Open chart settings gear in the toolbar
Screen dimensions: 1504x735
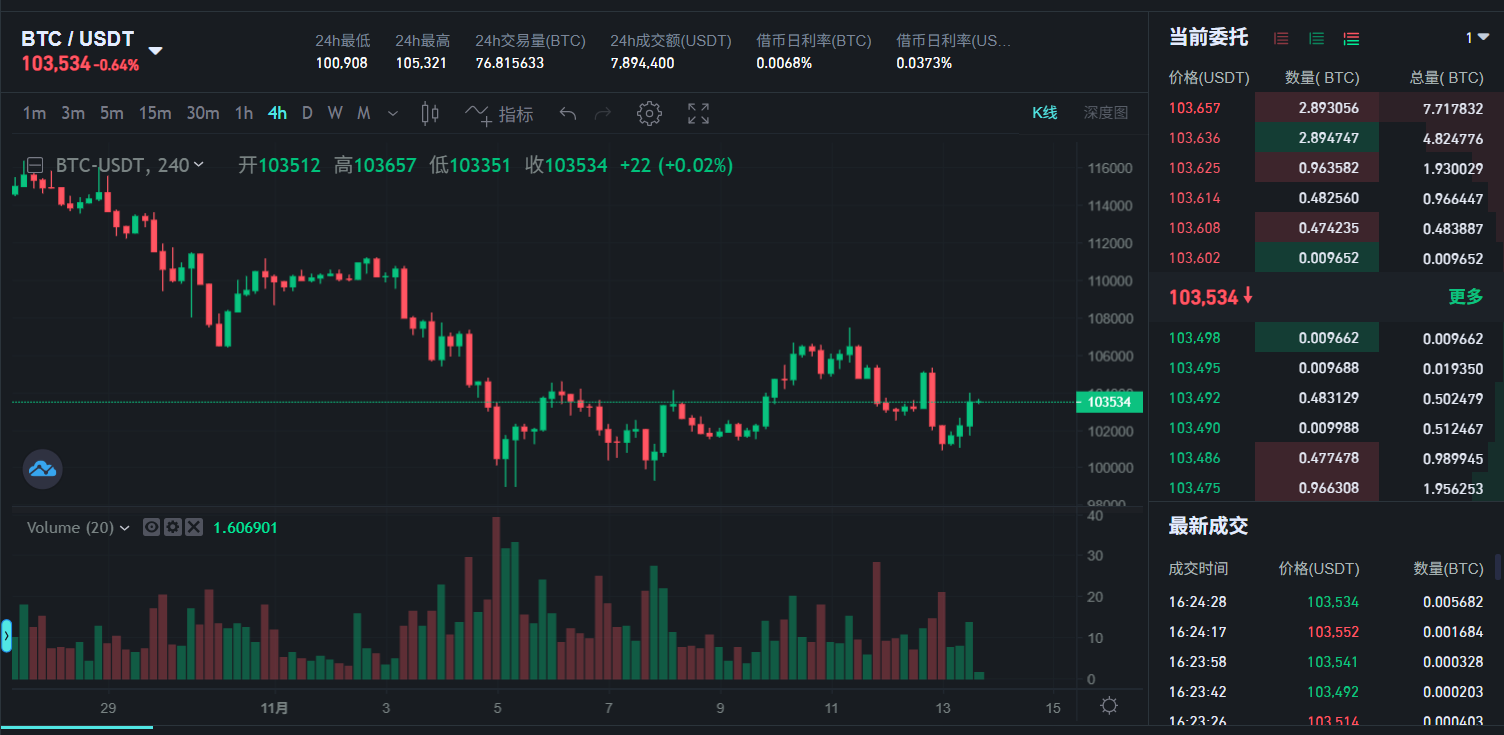coord(649,114)
